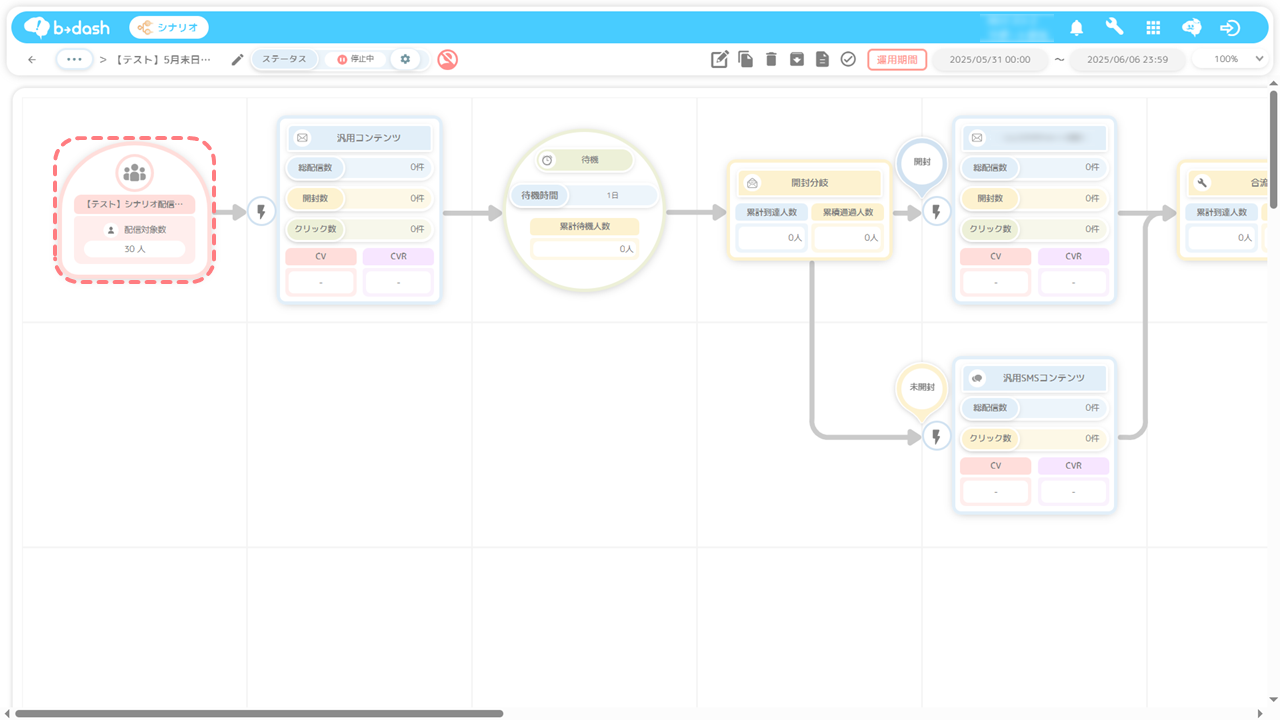Delete scenario with trash icon
The image size is (1280, 720).
point(771,60)
